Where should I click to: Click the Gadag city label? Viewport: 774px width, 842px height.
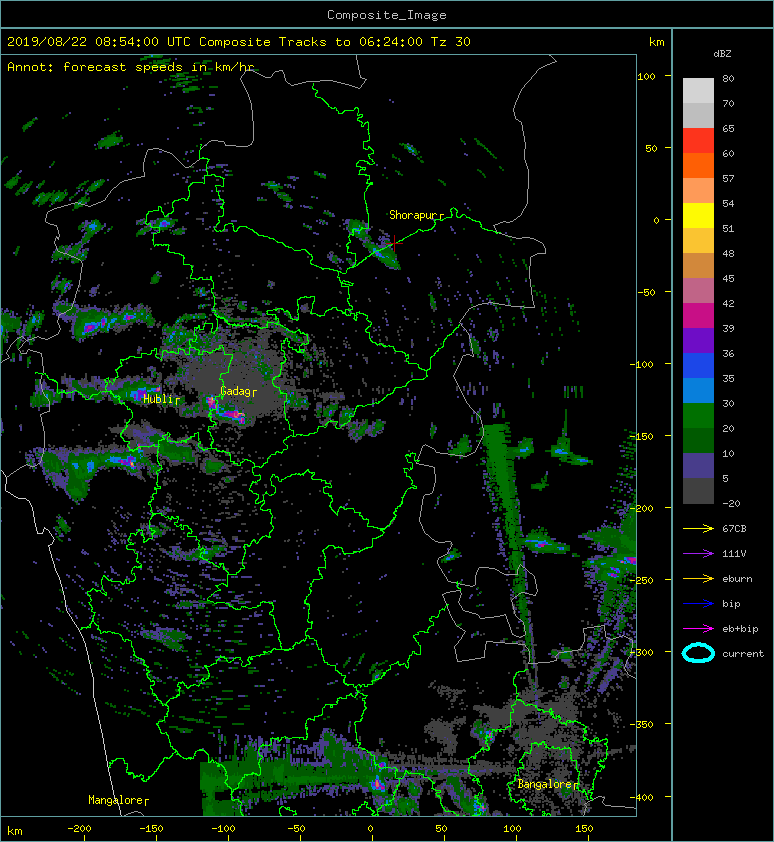(x=236, y=391)
